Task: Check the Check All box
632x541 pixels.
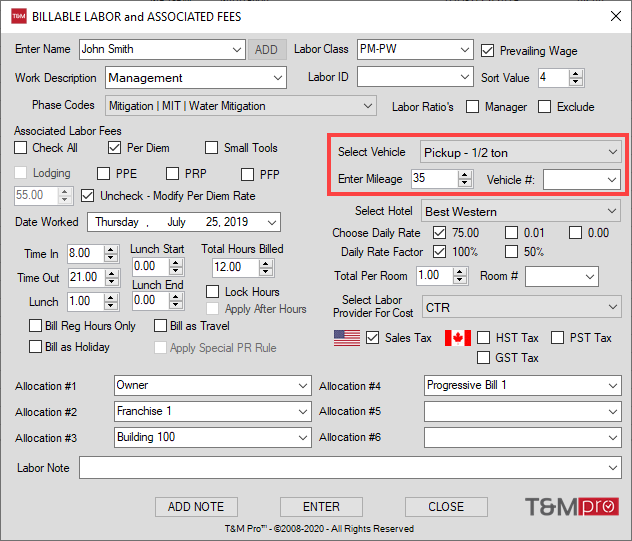Action: point(21,148)
